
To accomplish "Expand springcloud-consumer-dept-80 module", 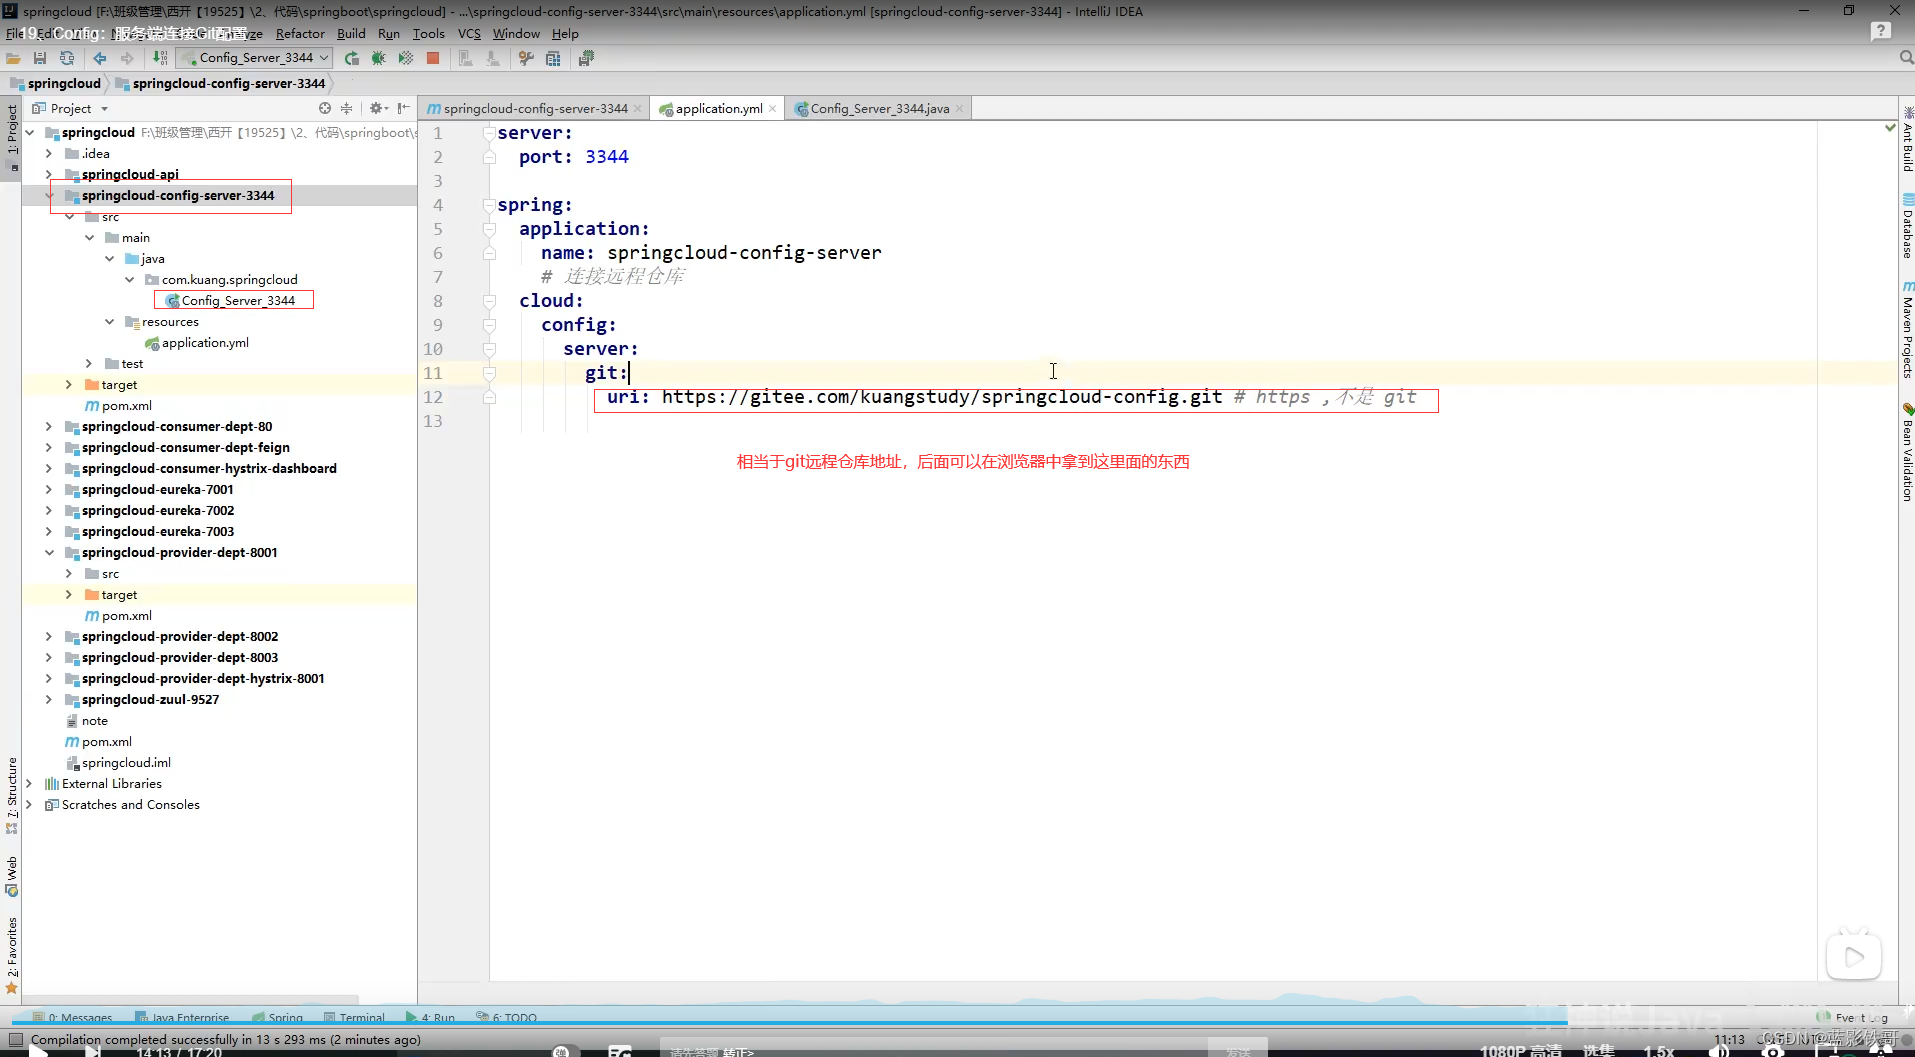I will [x=49, y=426].
